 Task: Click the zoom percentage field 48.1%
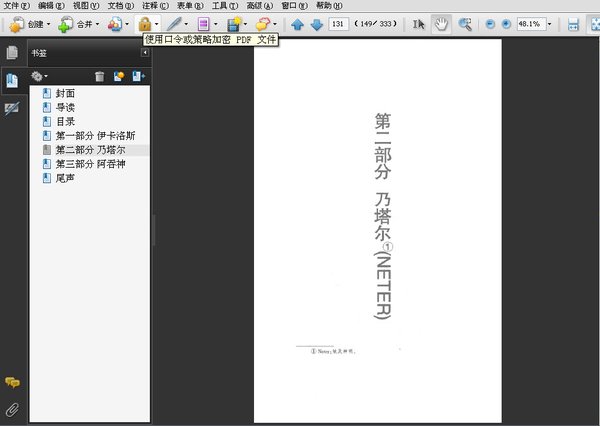pos(531,24)
